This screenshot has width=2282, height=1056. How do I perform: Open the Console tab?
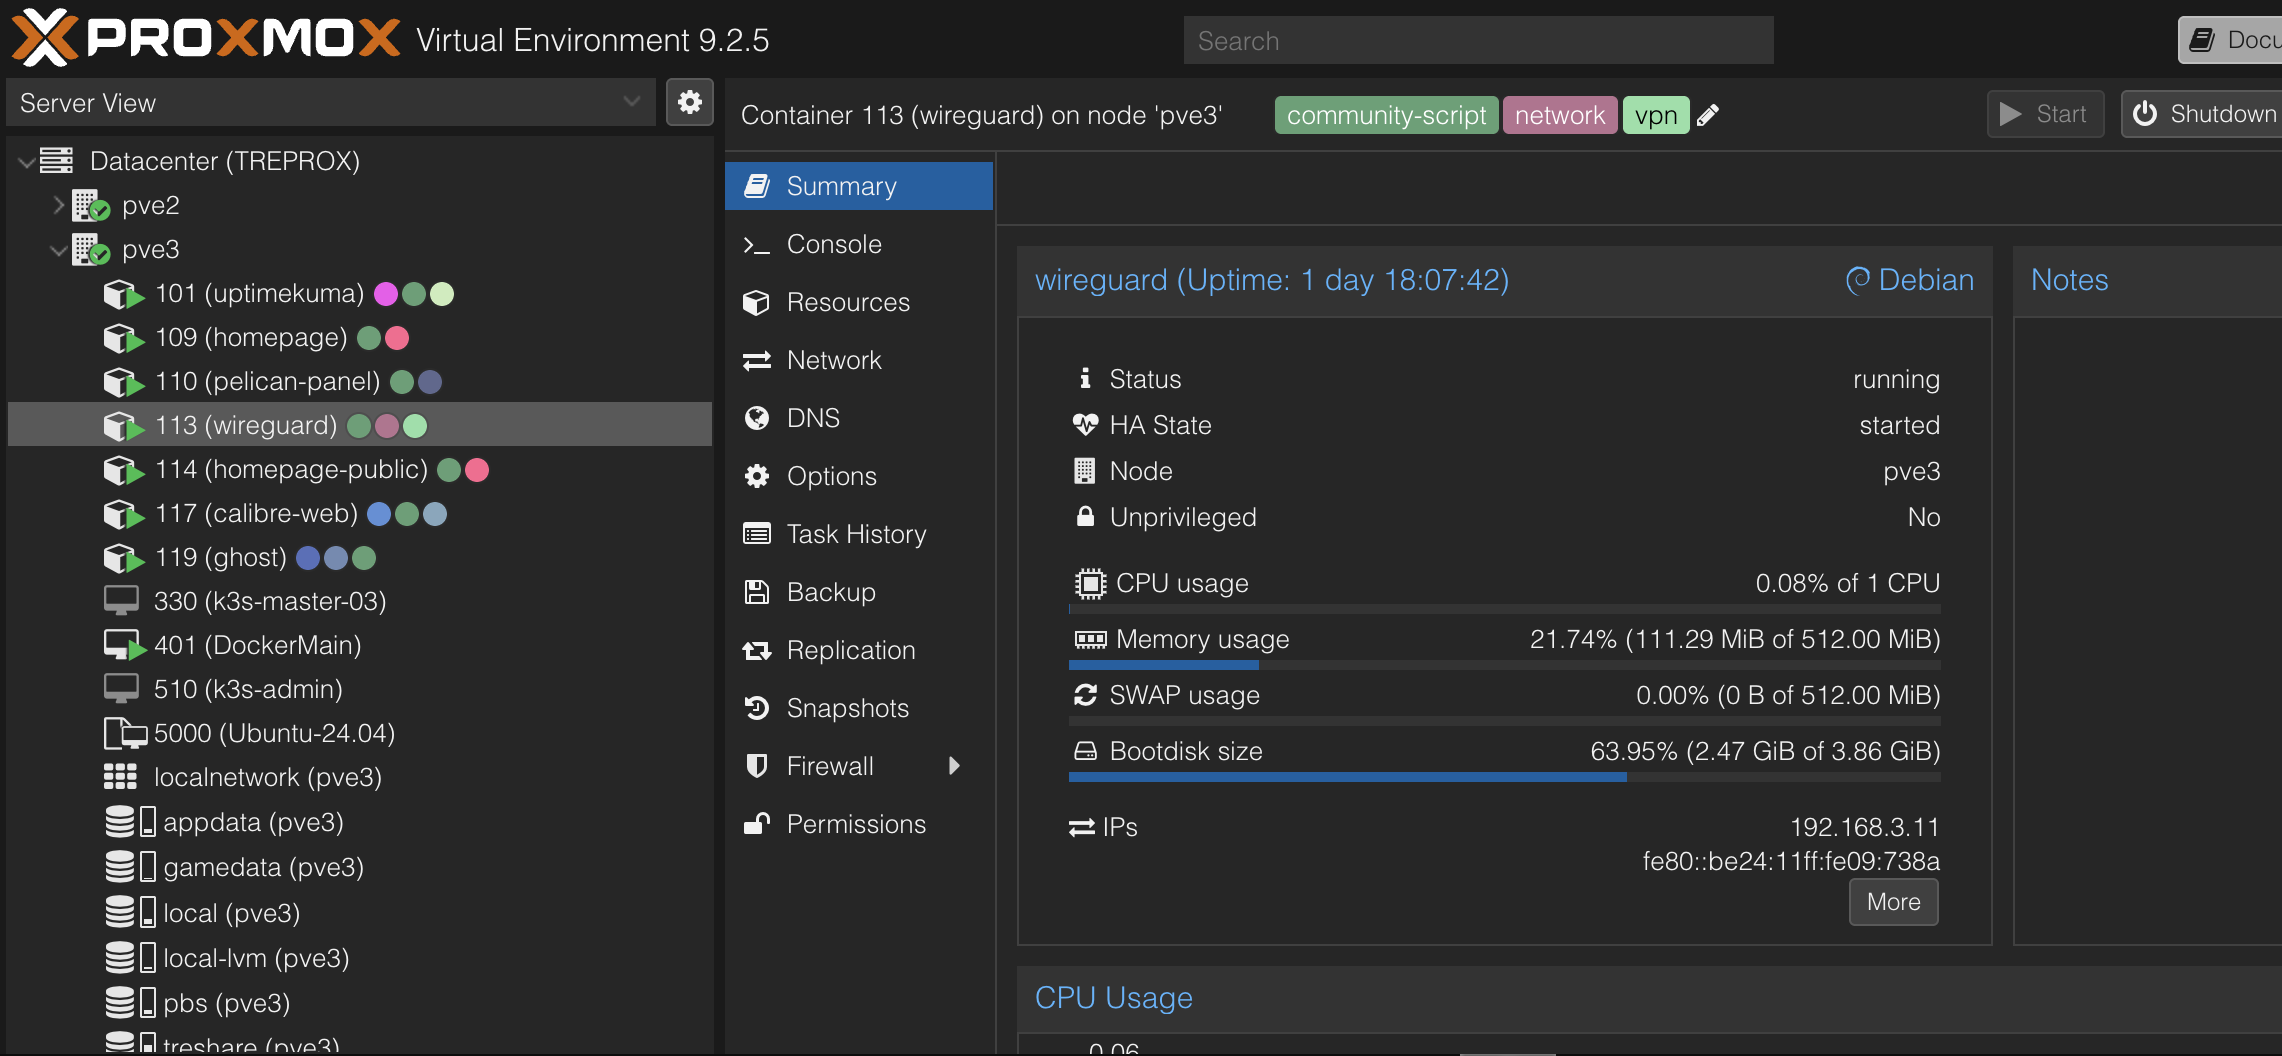(x=859, y=244)
